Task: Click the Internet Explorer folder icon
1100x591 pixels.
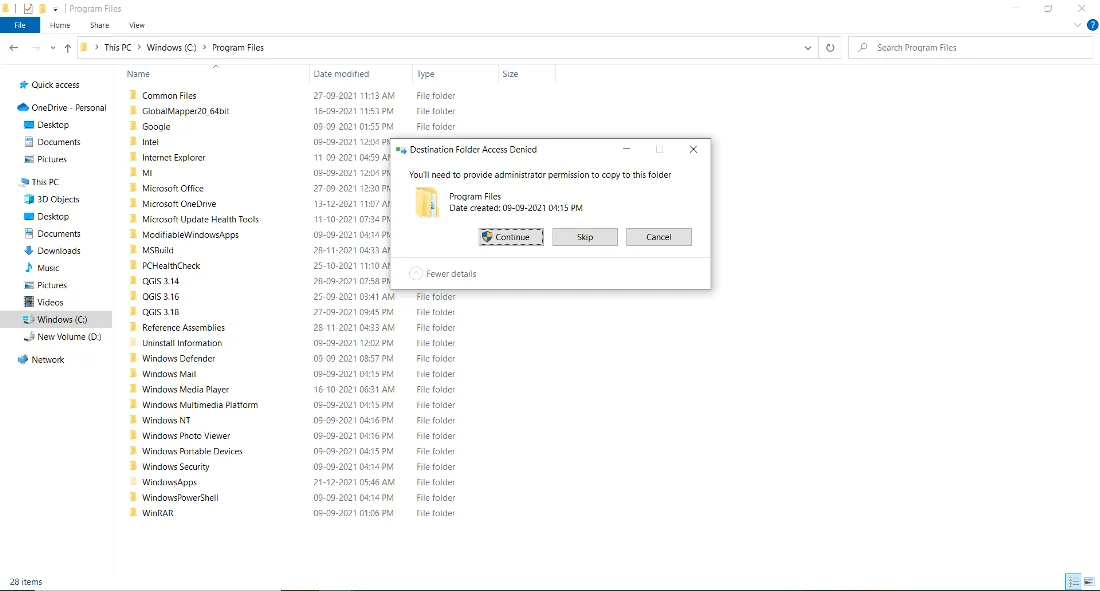Action: 133,157
